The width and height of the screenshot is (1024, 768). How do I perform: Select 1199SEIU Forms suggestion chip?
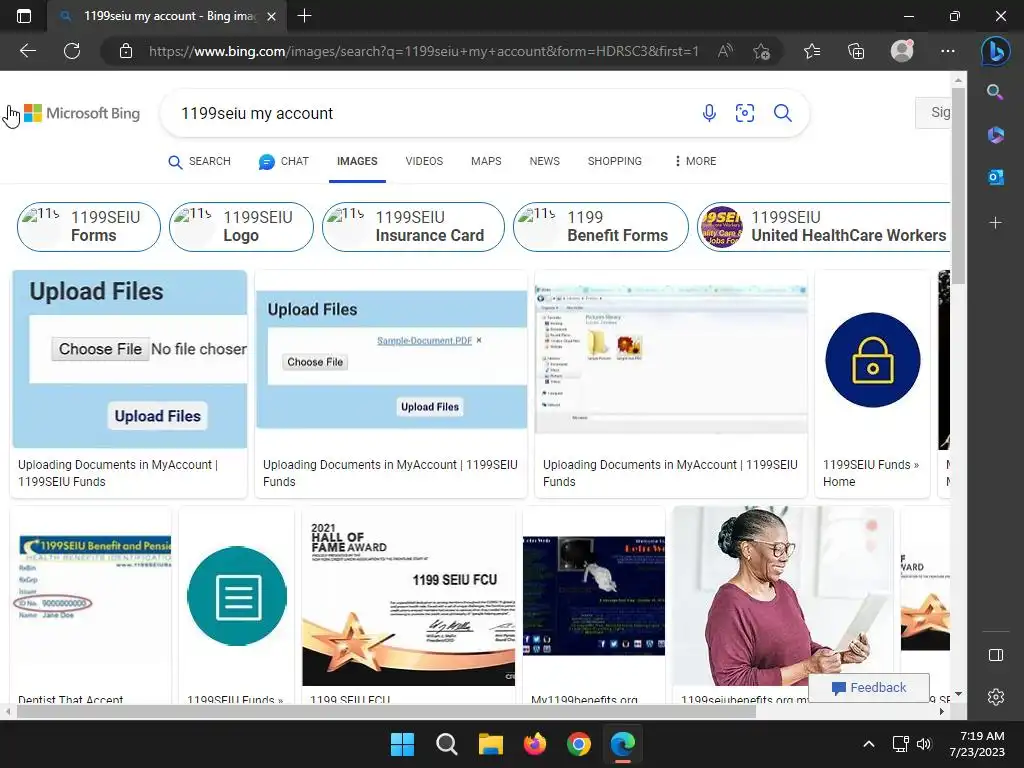(89, 227)
